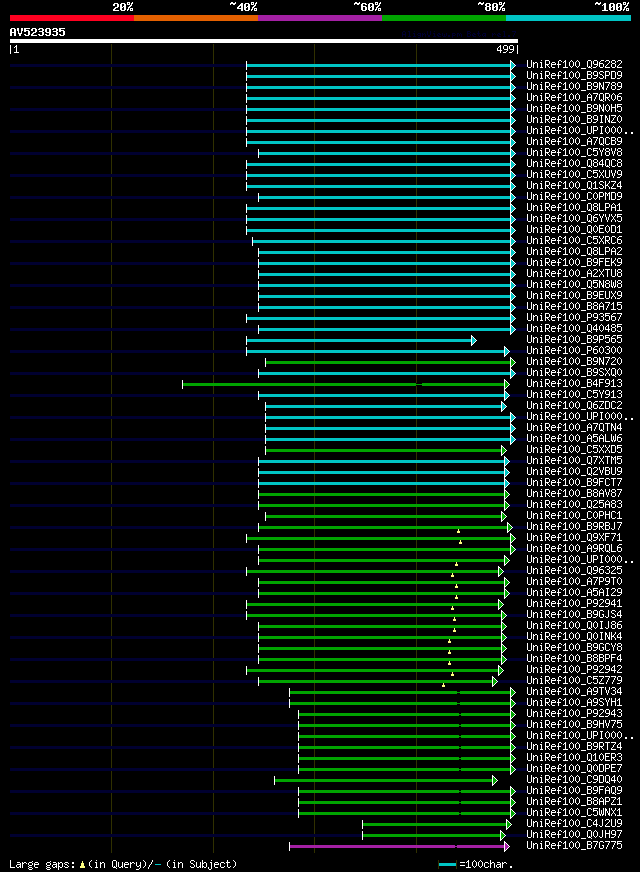Click arrowhead ending the Q6ZDC2 bar
Screen dimensions: 640x872
[x=504, y=407]
